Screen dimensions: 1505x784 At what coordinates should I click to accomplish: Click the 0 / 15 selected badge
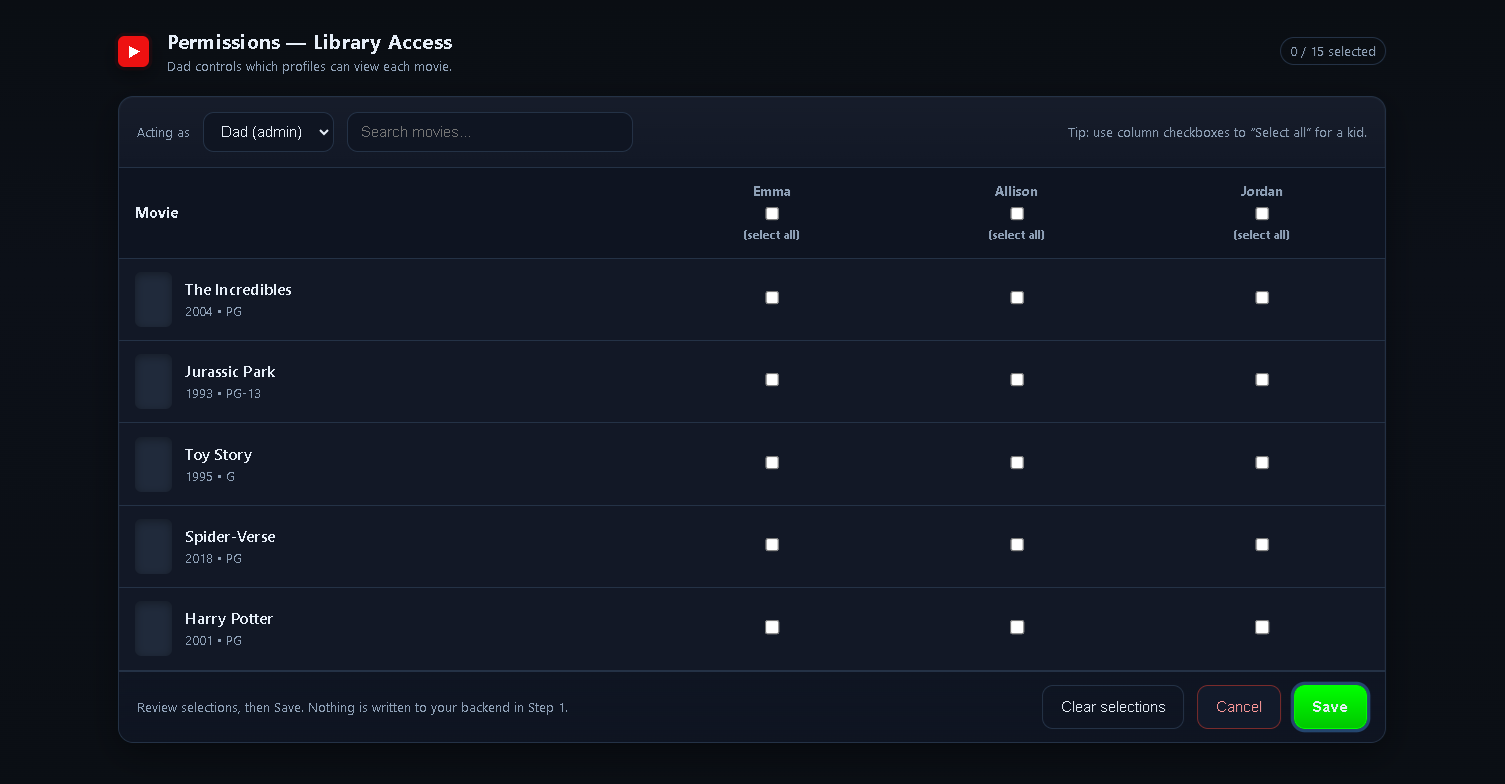click(x=1333, y=51)
